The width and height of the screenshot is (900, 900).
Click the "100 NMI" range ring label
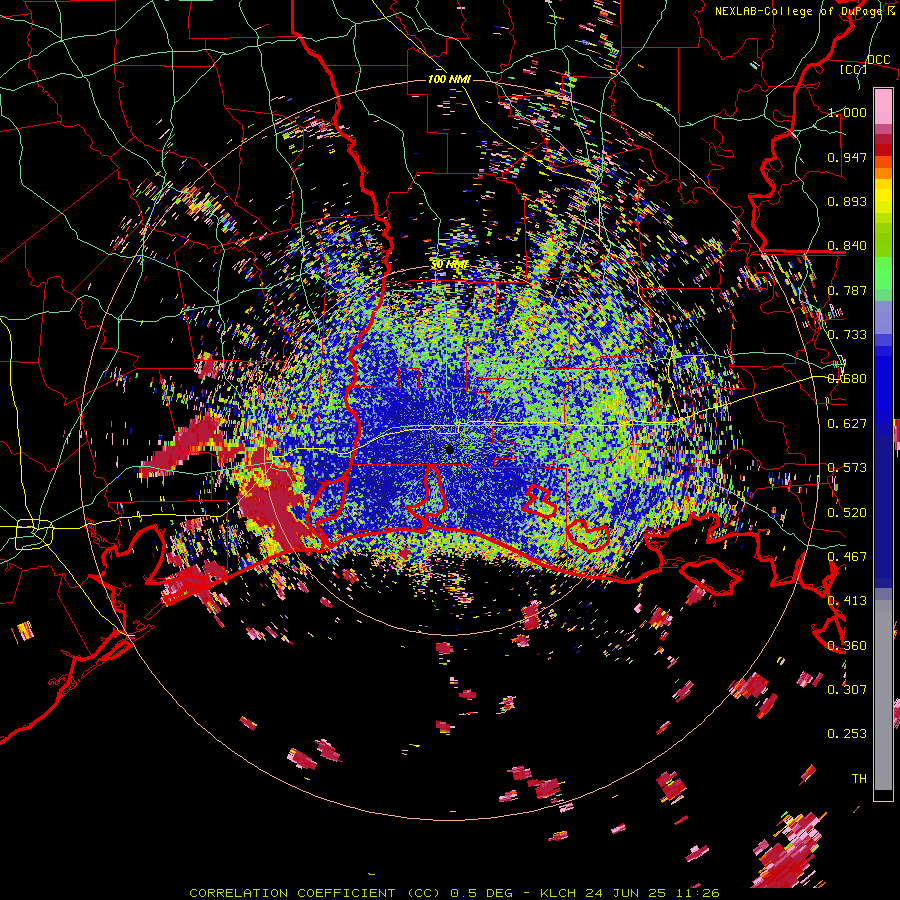point(449,79)
